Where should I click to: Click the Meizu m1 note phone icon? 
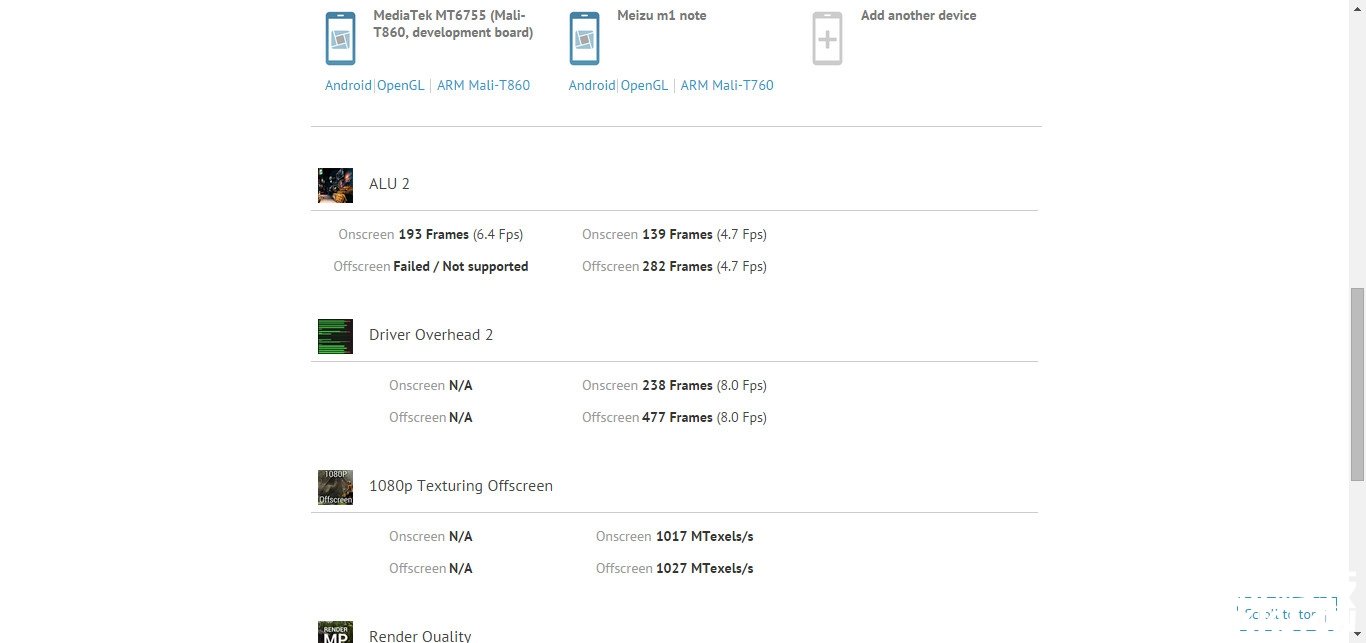pyautogui.click(x=584, y=38)
